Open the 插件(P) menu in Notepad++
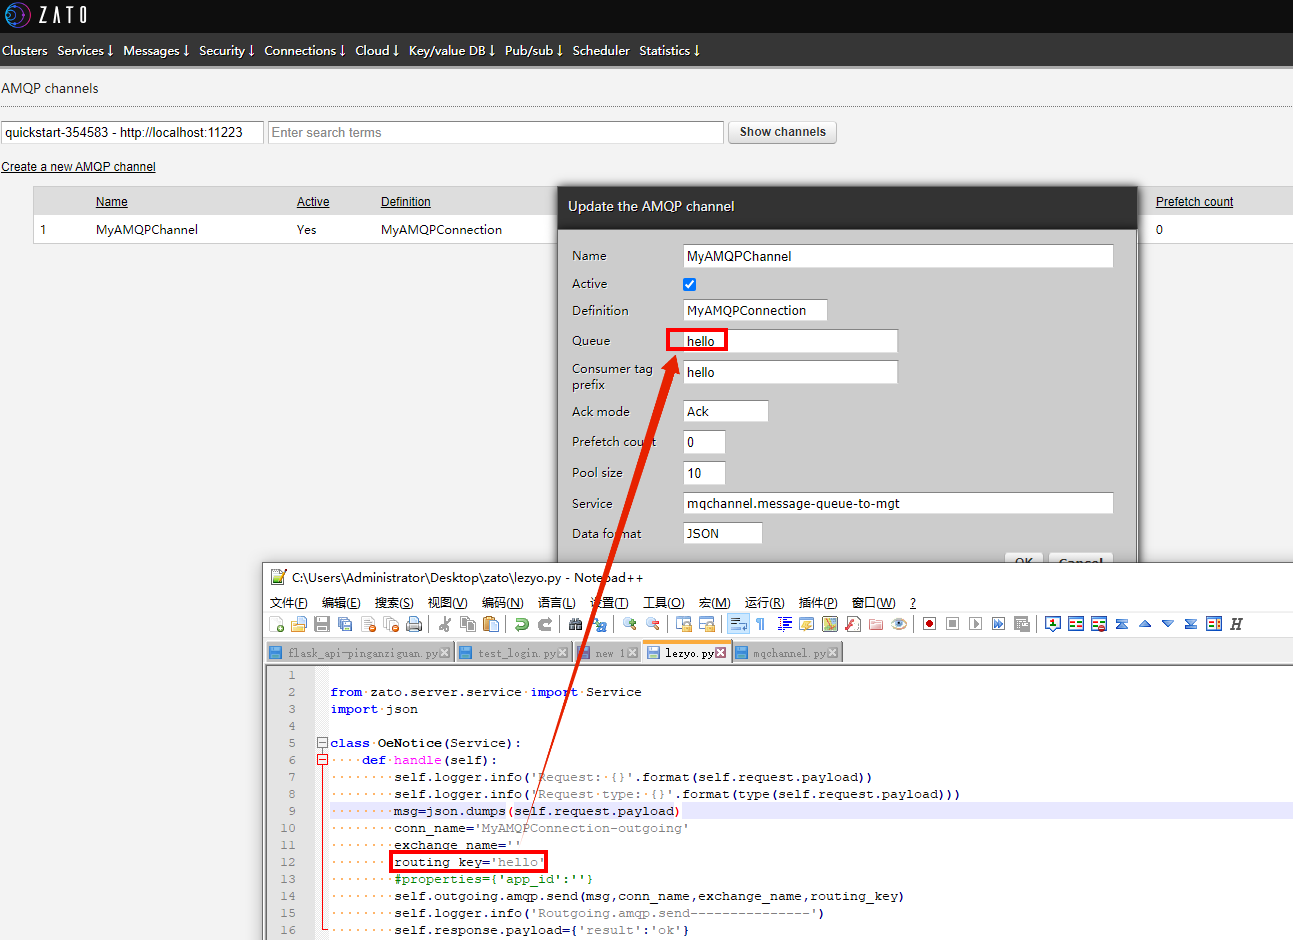Image resolution: width=1293 pixels, height=940 pixels. point(818,602)
